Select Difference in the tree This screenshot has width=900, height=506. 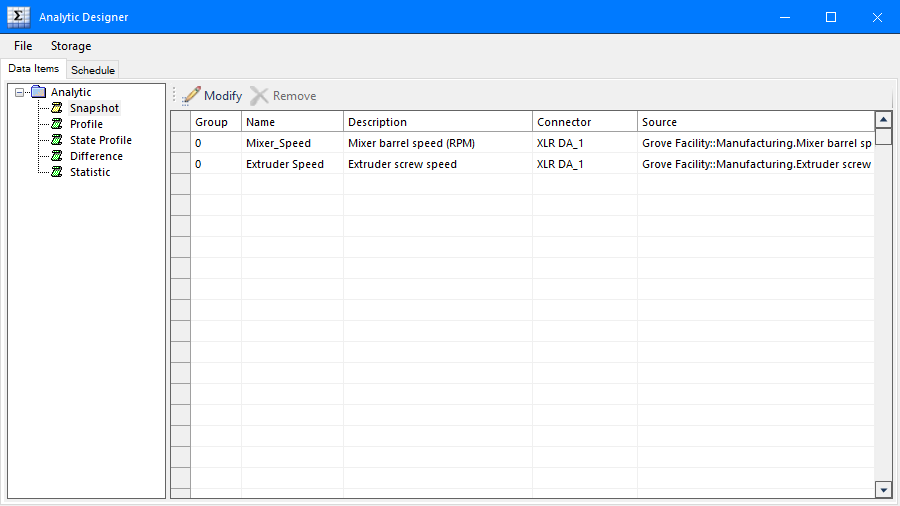[96, 156]
